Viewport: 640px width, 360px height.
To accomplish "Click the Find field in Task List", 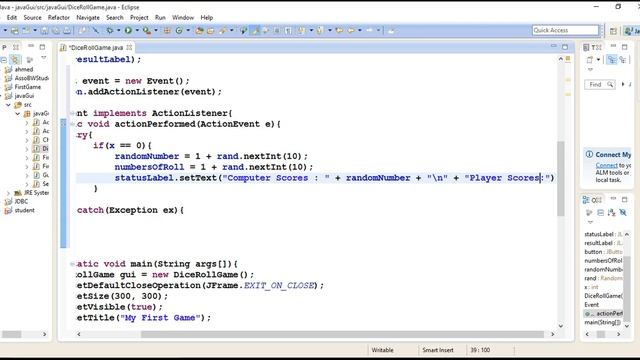I will coord(600,84).
